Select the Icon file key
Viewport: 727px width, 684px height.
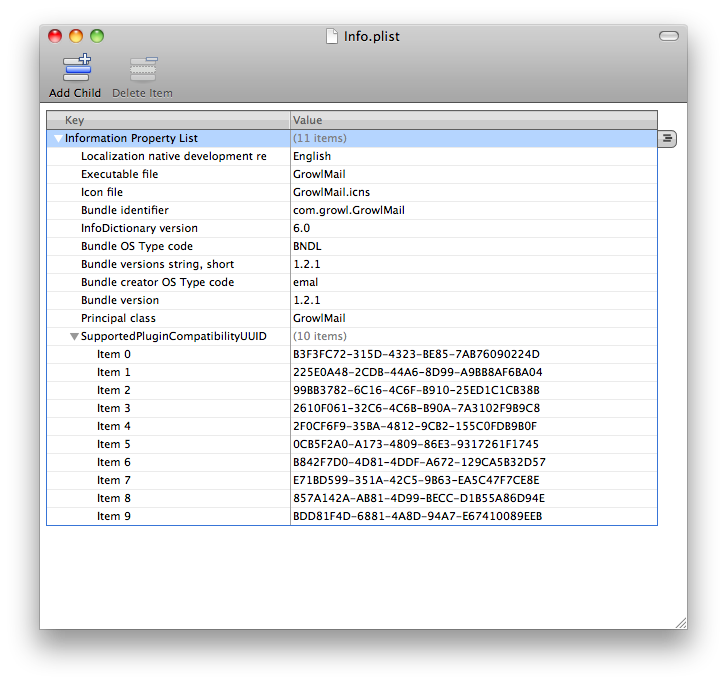102,192
